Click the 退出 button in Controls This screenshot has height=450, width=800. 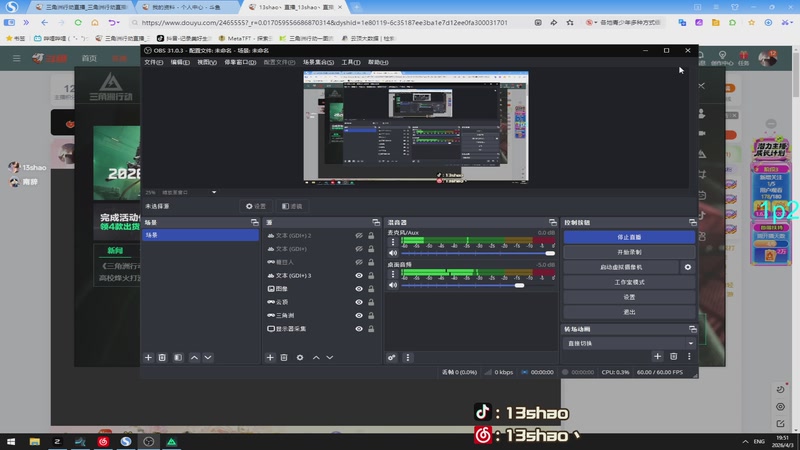pyautogui.click(x=629, y=312)
